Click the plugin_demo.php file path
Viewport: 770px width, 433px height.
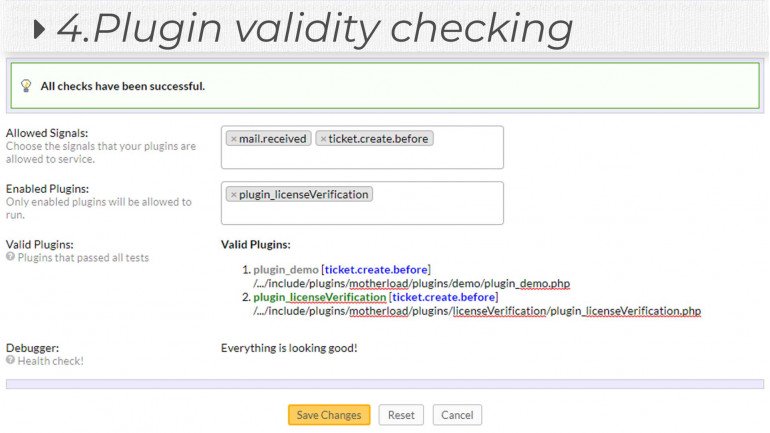[412, 283]
